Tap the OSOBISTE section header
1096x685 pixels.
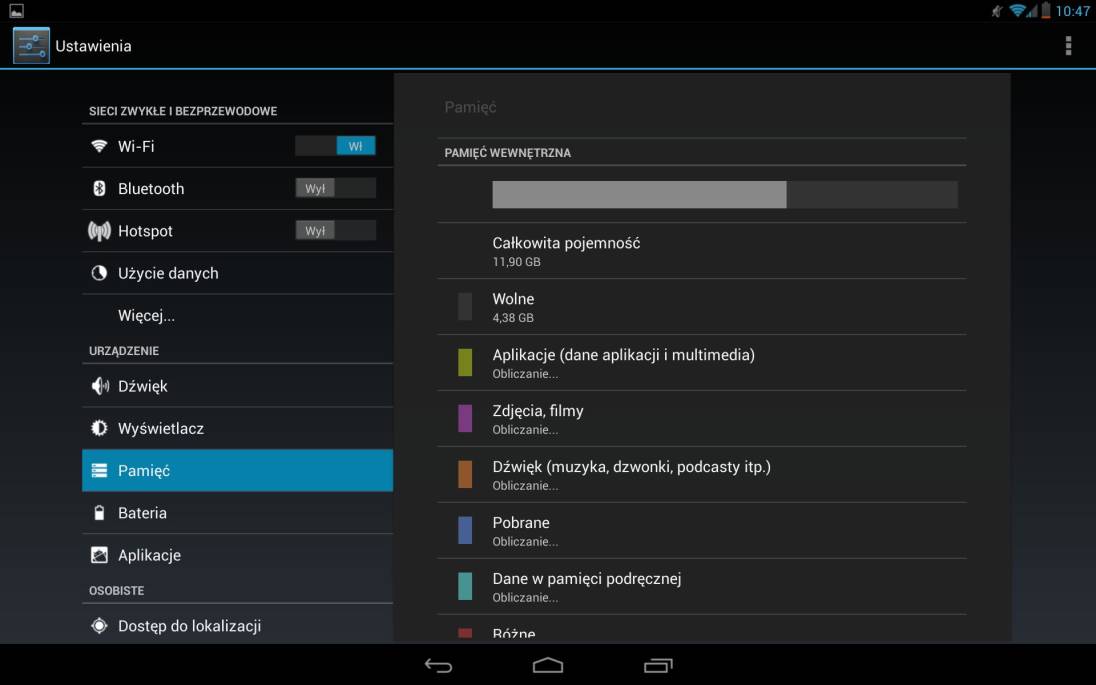point(116,591)
